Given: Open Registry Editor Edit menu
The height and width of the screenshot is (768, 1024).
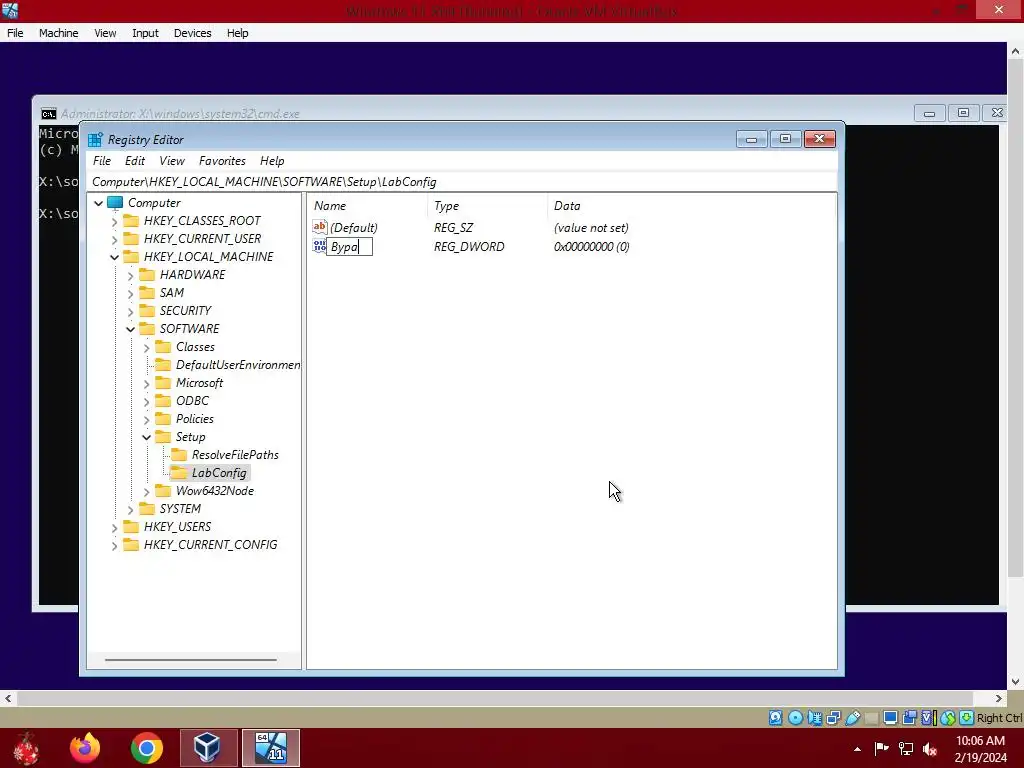Looking at the screenshot, I should [135, 161].
